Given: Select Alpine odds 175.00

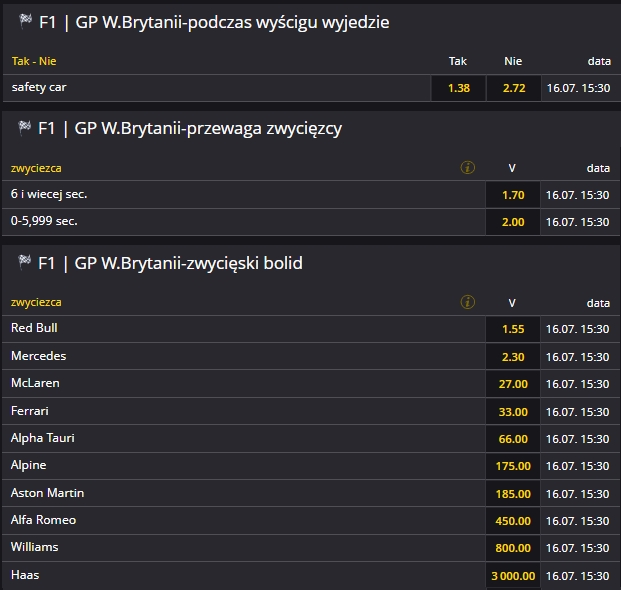Looking at the screenshot, I should [513, 466].
